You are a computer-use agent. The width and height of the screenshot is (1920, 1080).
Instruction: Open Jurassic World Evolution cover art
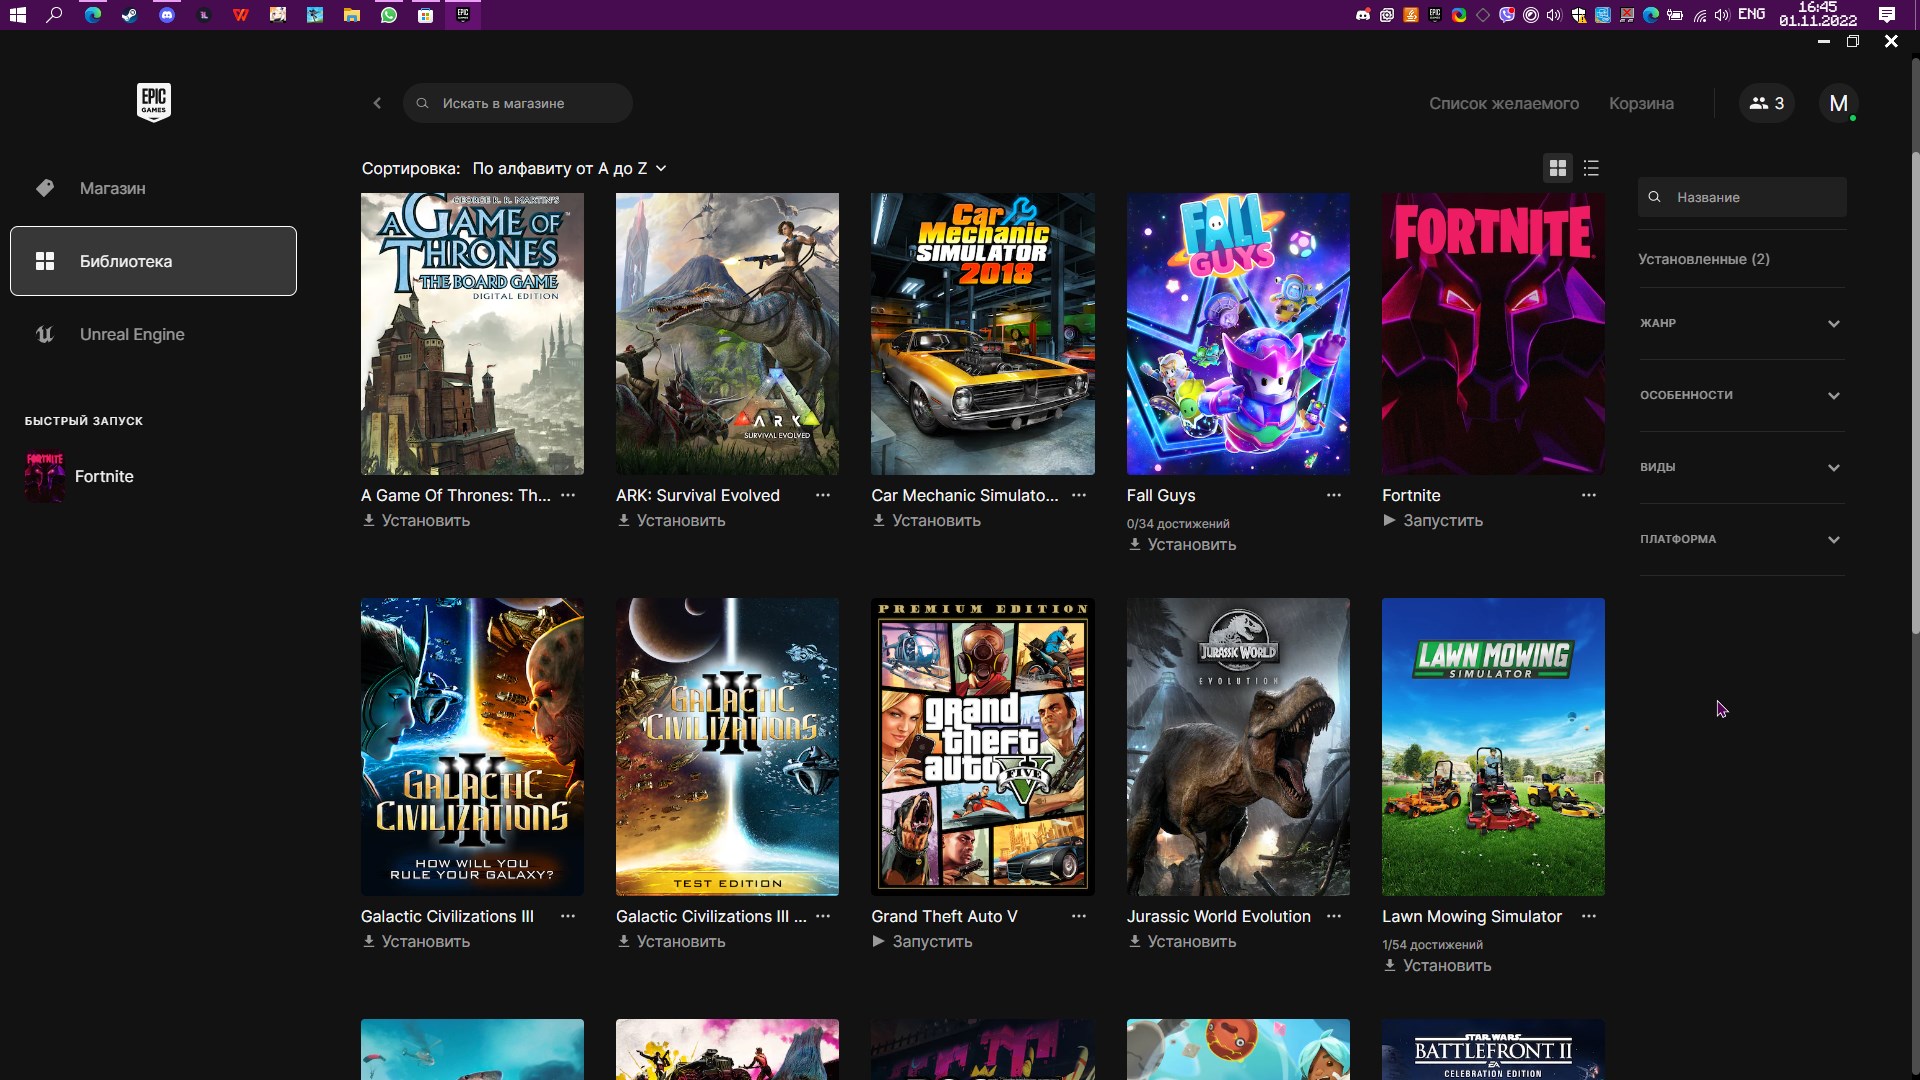[1238, 747]
